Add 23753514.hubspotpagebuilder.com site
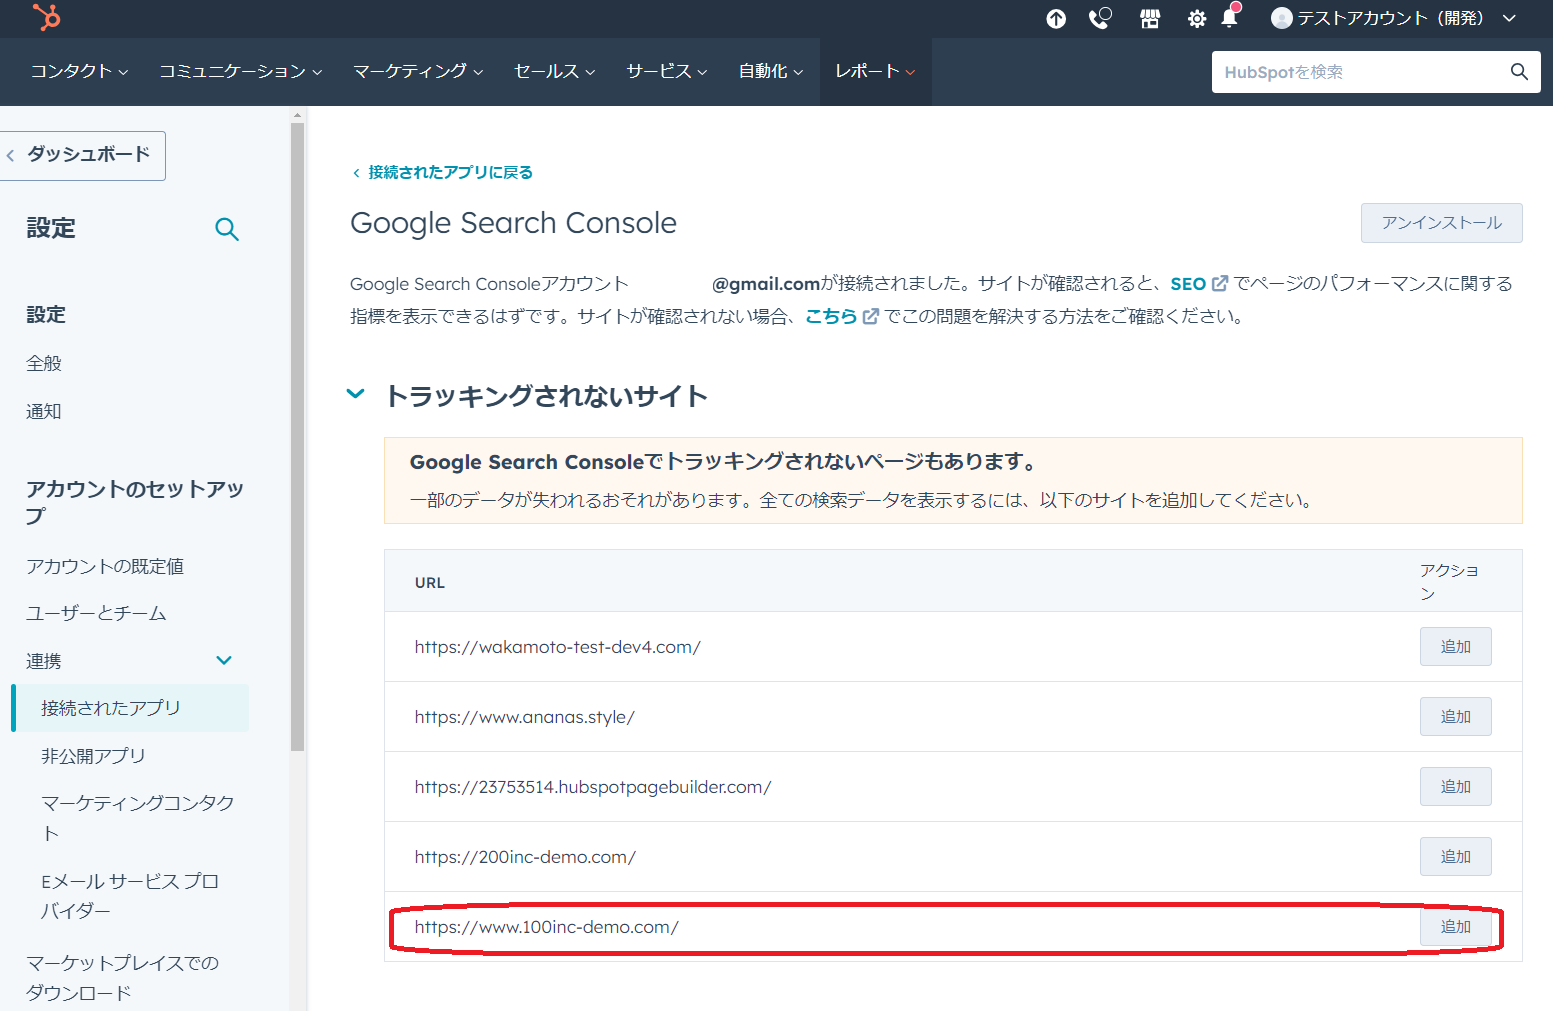The height and width of the screenshot is (1011, 1553). [1455, 787]
